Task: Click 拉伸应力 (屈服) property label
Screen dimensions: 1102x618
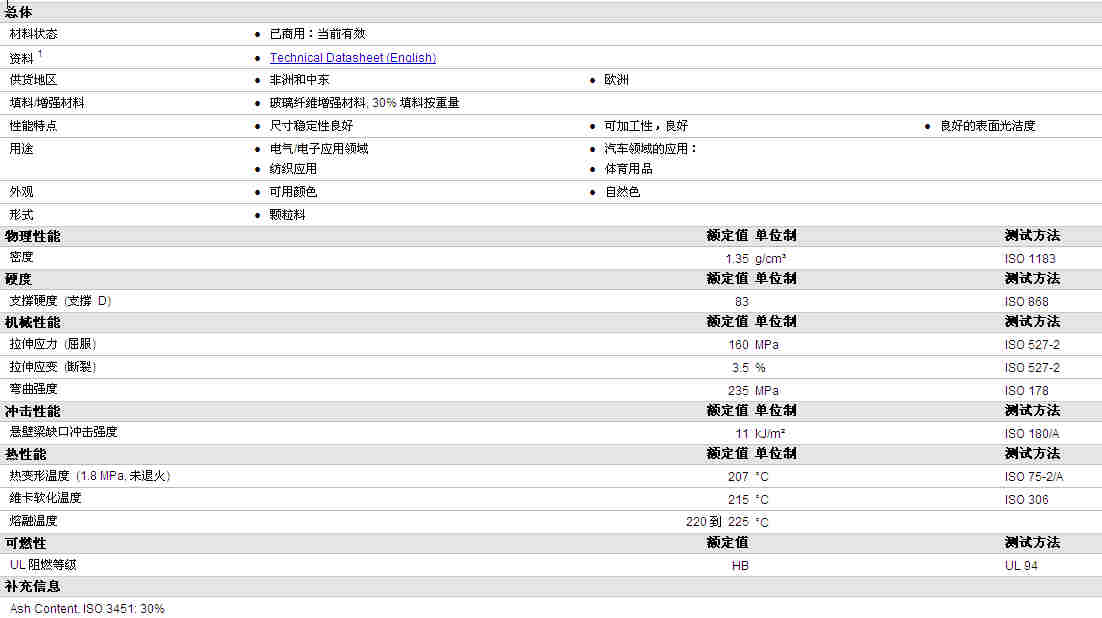Action: [53, 344]
